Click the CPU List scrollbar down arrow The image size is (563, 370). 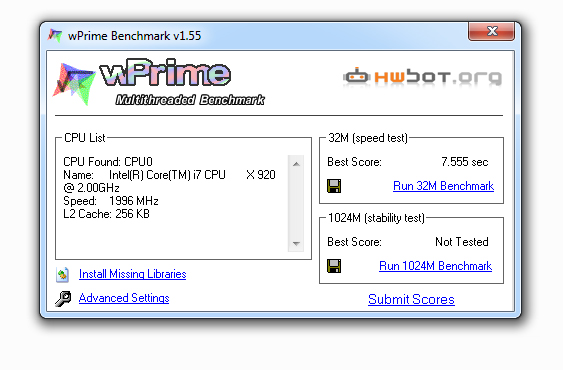pyautogui.click(x=296, y=244)
